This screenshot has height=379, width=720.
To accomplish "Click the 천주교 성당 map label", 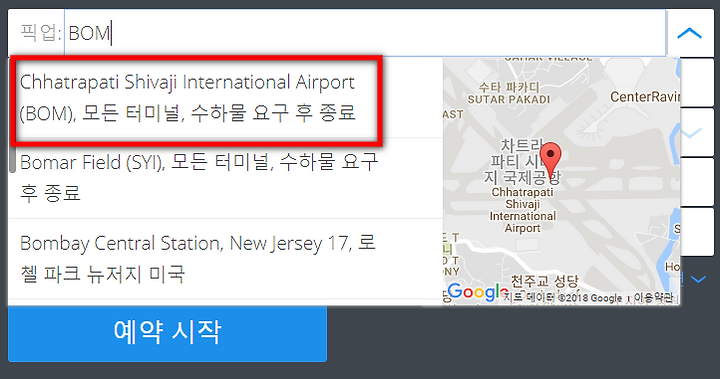I will click(545, 281).
